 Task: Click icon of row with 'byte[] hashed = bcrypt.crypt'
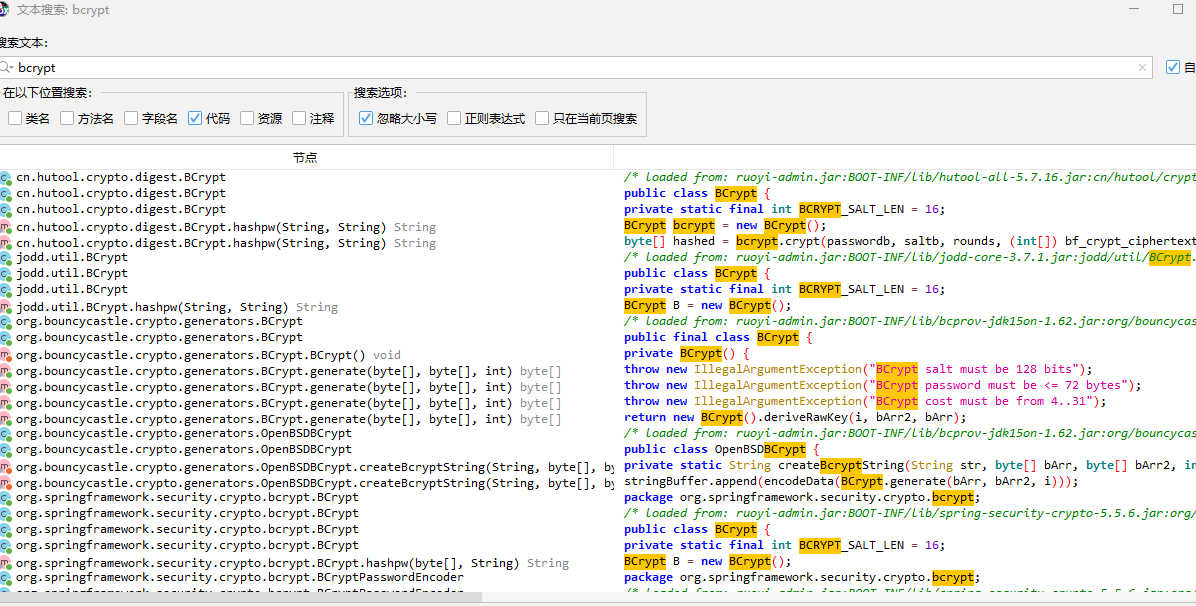[x=5, y=243]
